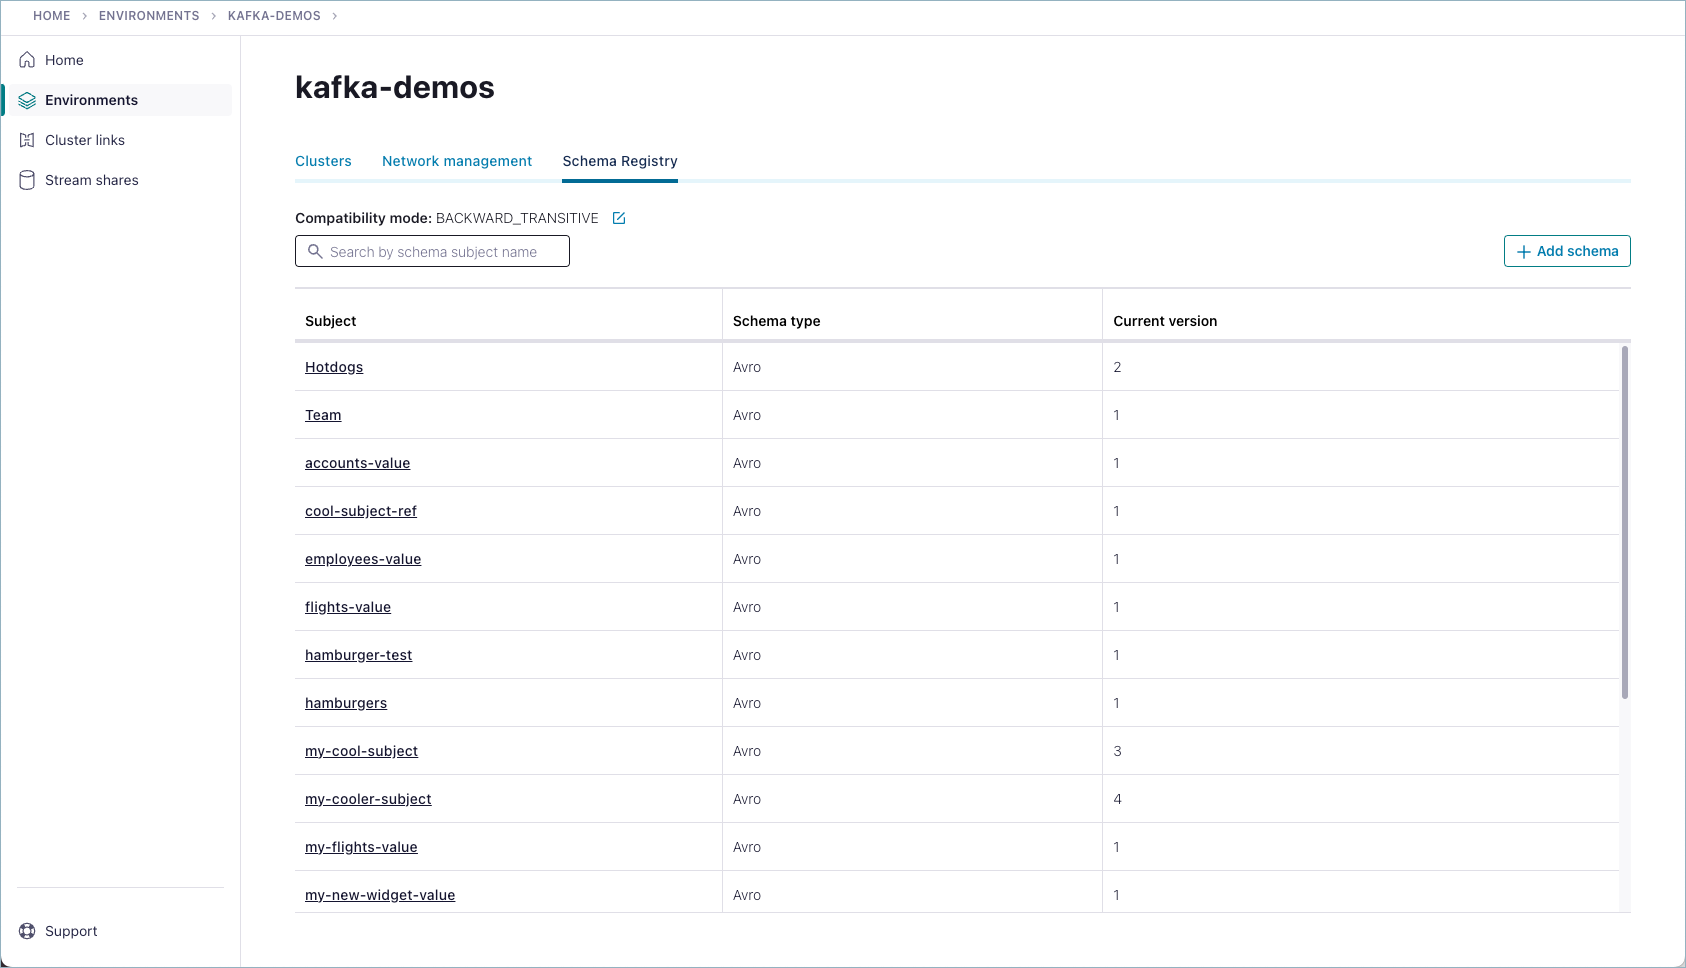Select the Home icon in the sidebar
Viewport: 1686px width, 968px height.
pos(27,60)
